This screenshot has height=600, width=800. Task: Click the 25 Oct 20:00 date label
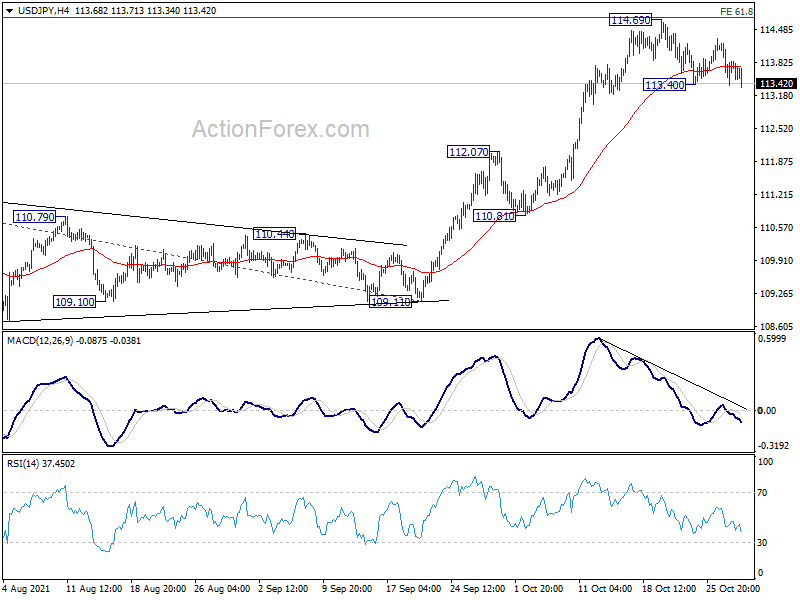(x=733, y=589)
